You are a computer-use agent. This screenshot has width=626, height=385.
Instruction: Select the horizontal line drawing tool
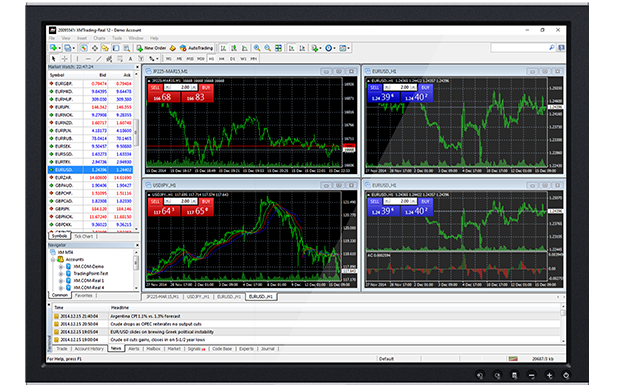tap(88, 59)
